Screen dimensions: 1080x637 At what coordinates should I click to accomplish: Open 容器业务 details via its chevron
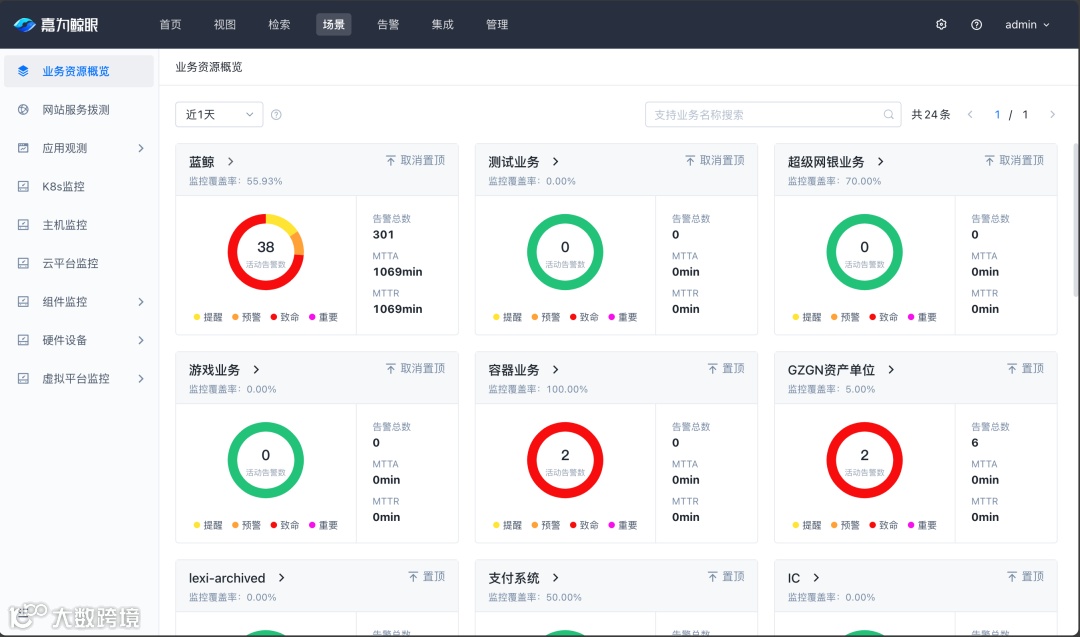pyautogui.click(x=555, y=370)
